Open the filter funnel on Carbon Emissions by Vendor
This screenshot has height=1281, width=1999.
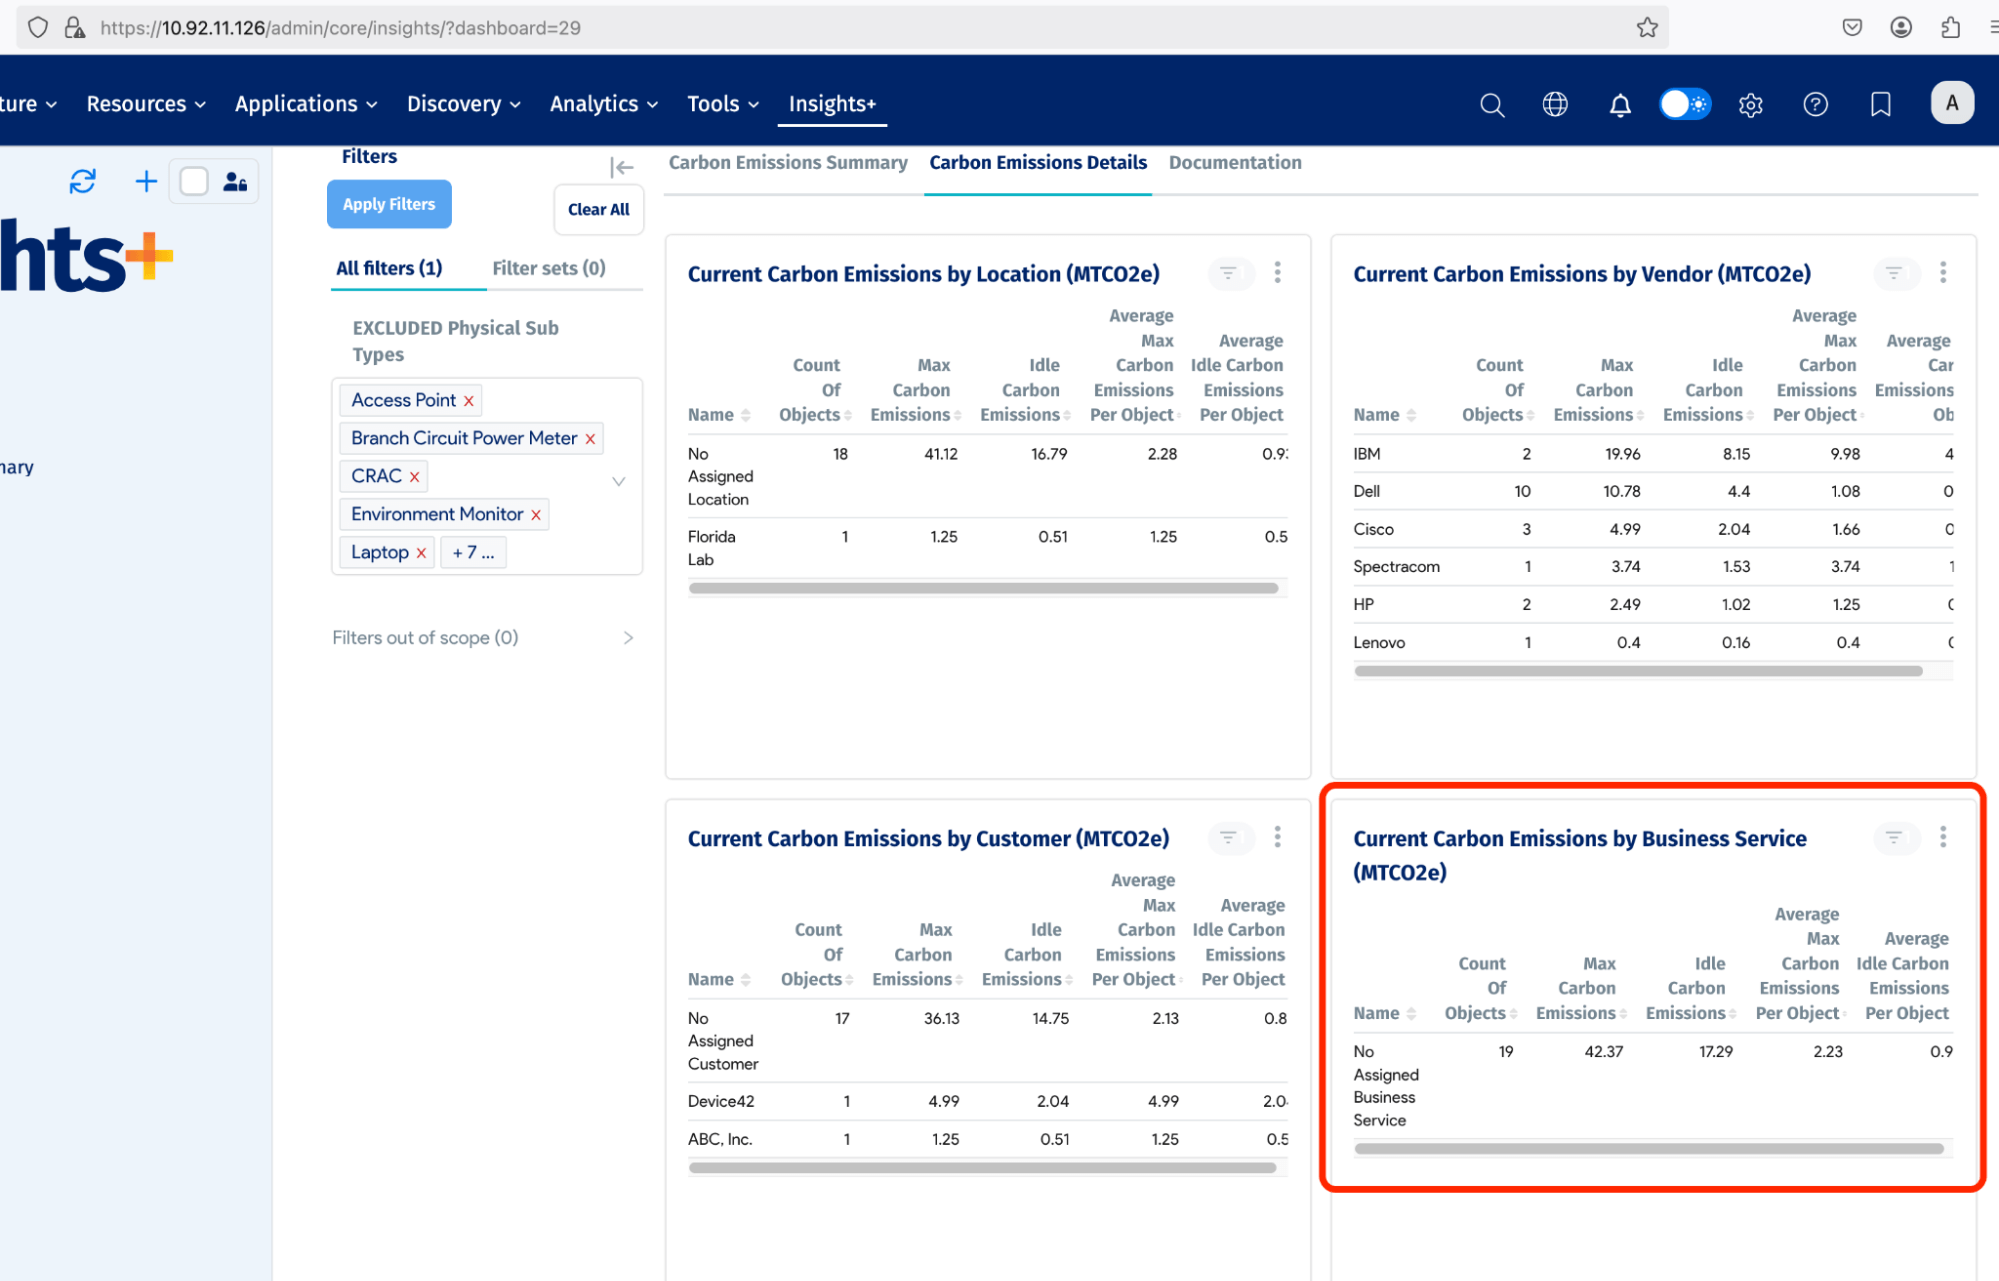[x=1895, y=273]
